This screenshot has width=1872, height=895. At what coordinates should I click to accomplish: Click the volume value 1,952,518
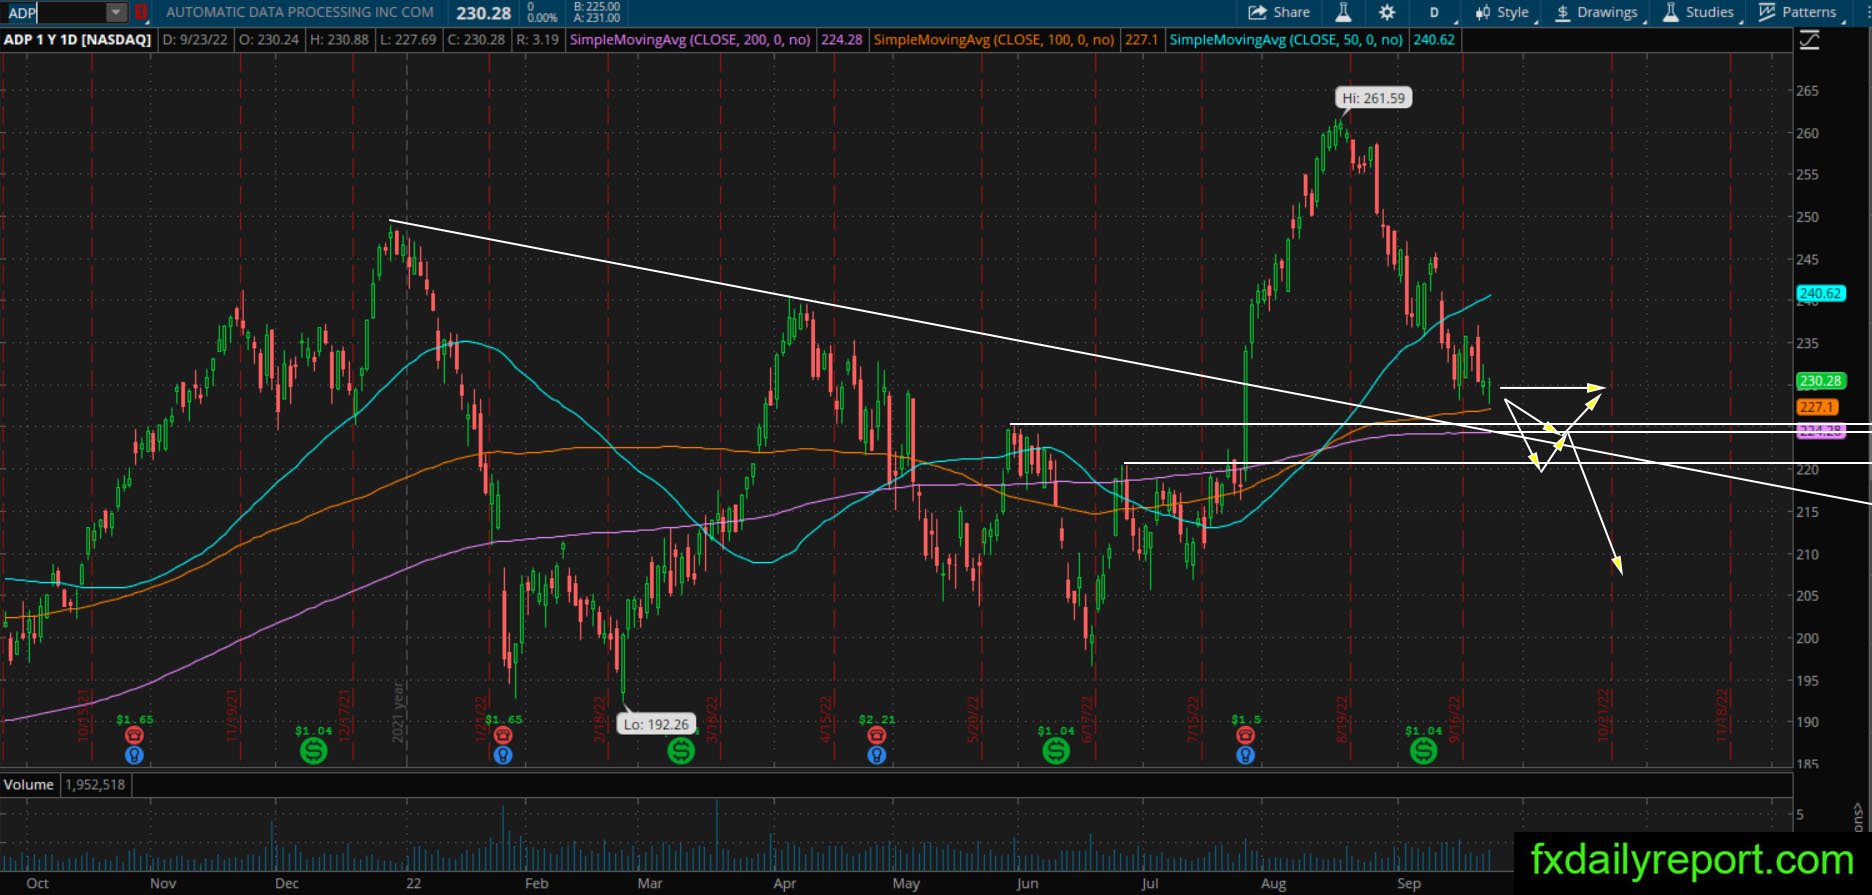tap(96, 785)
